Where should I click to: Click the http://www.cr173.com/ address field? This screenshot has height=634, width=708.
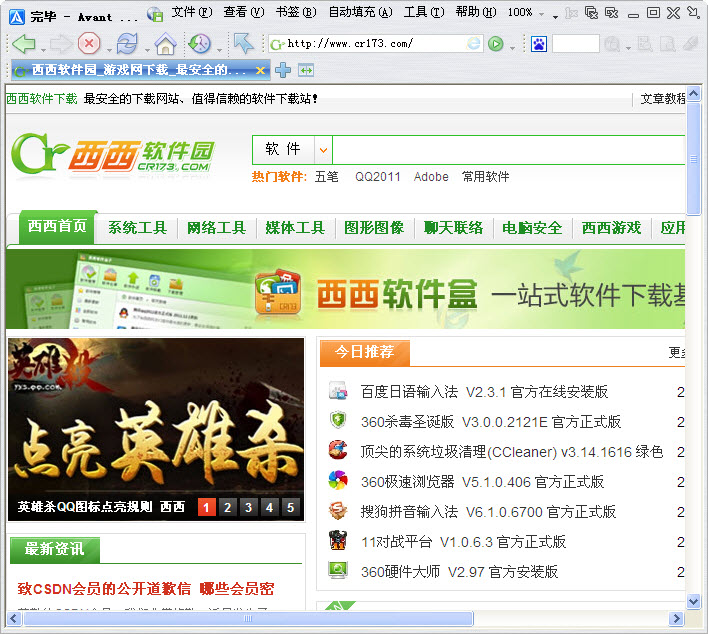[x=375, y=44]
